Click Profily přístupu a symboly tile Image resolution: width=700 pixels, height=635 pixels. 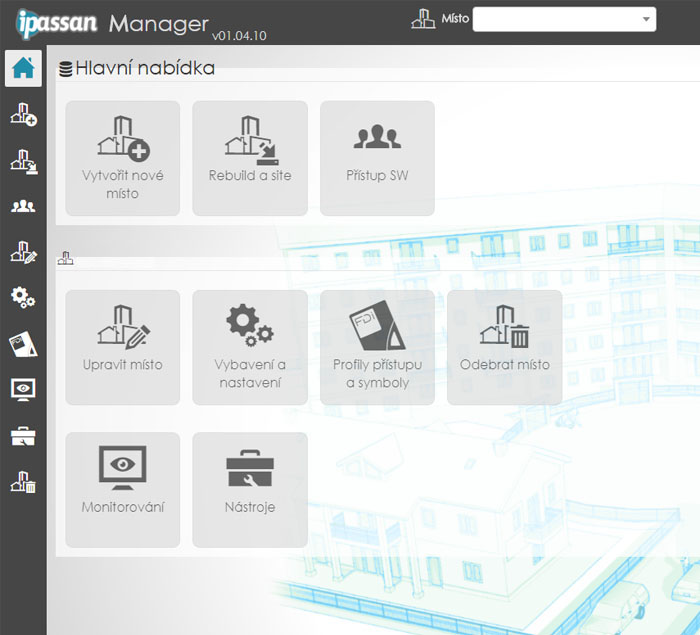(377, 347)
